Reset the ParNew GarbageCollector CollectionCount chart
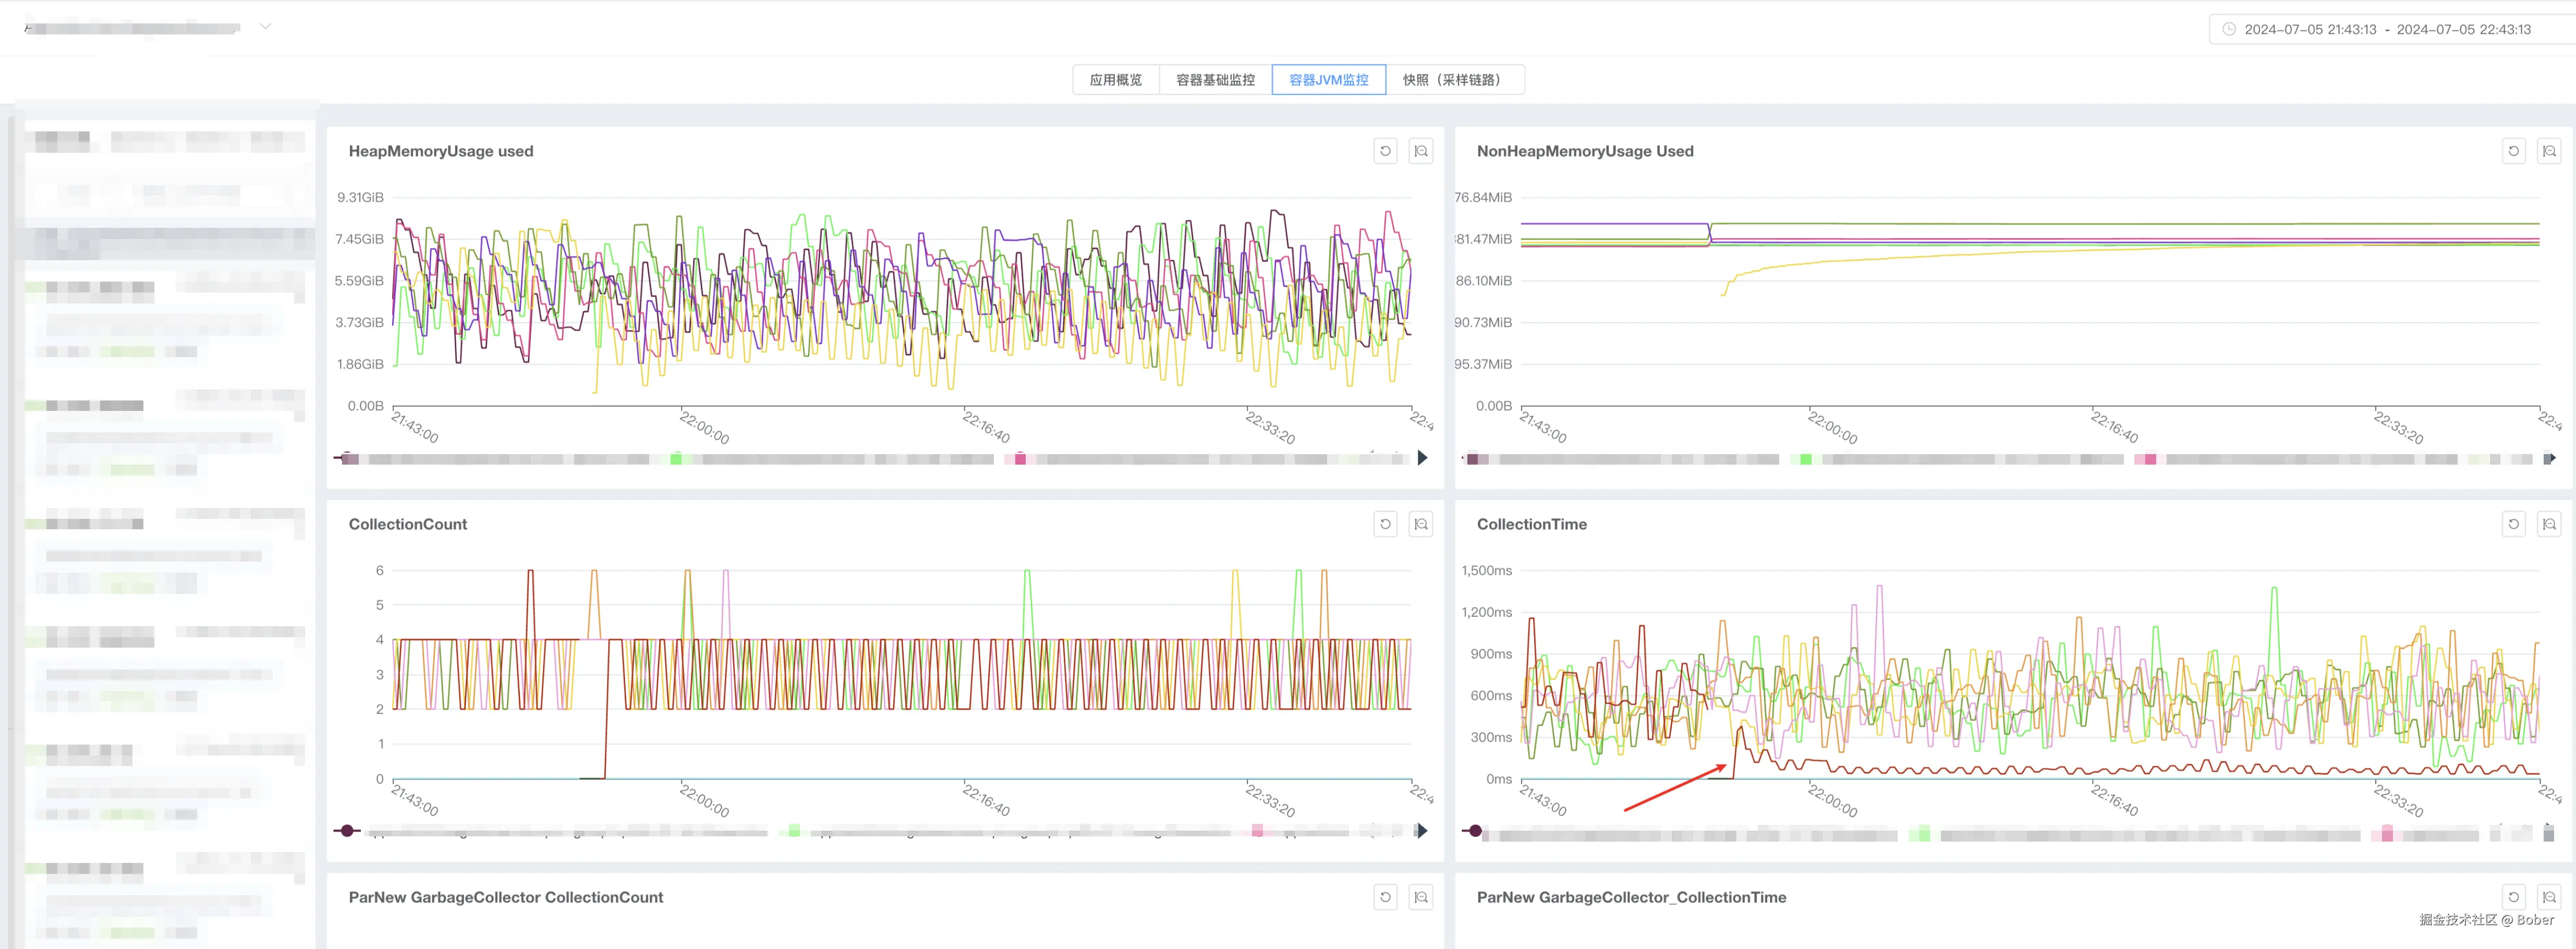The height and width of the screenshot is (949, 2576). coord(1385,897)
